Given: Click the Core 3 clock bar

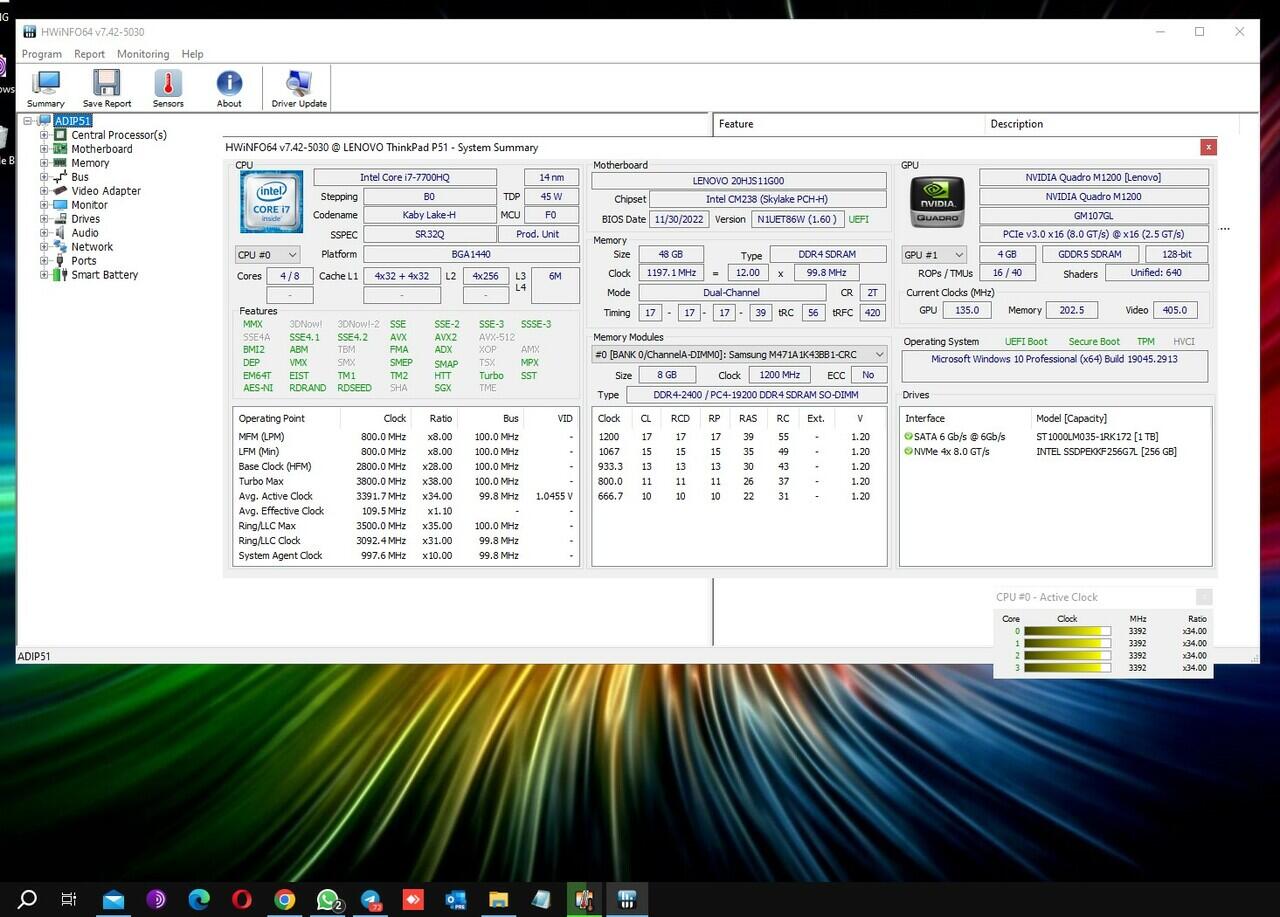Looking at the screenshot, I should click(x=1067, y=667).
